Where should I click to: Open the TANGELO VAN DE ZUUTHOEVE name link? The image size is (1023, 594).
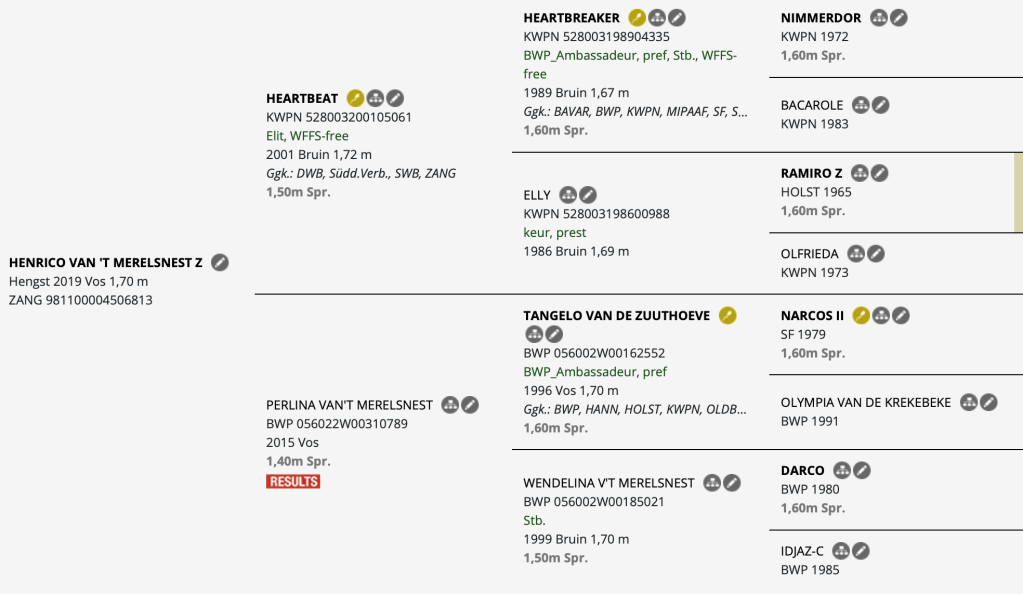(616, 315)
